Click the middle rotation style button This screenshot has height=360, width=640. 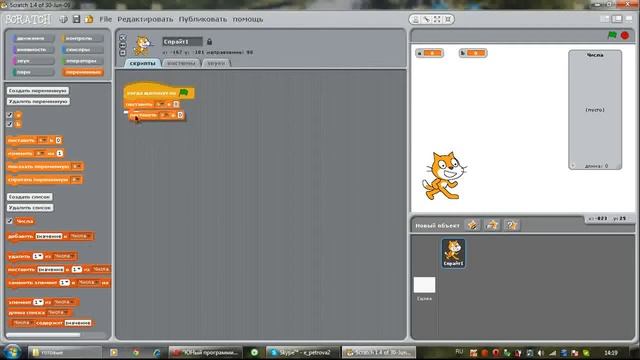click(x=123, y=45)
